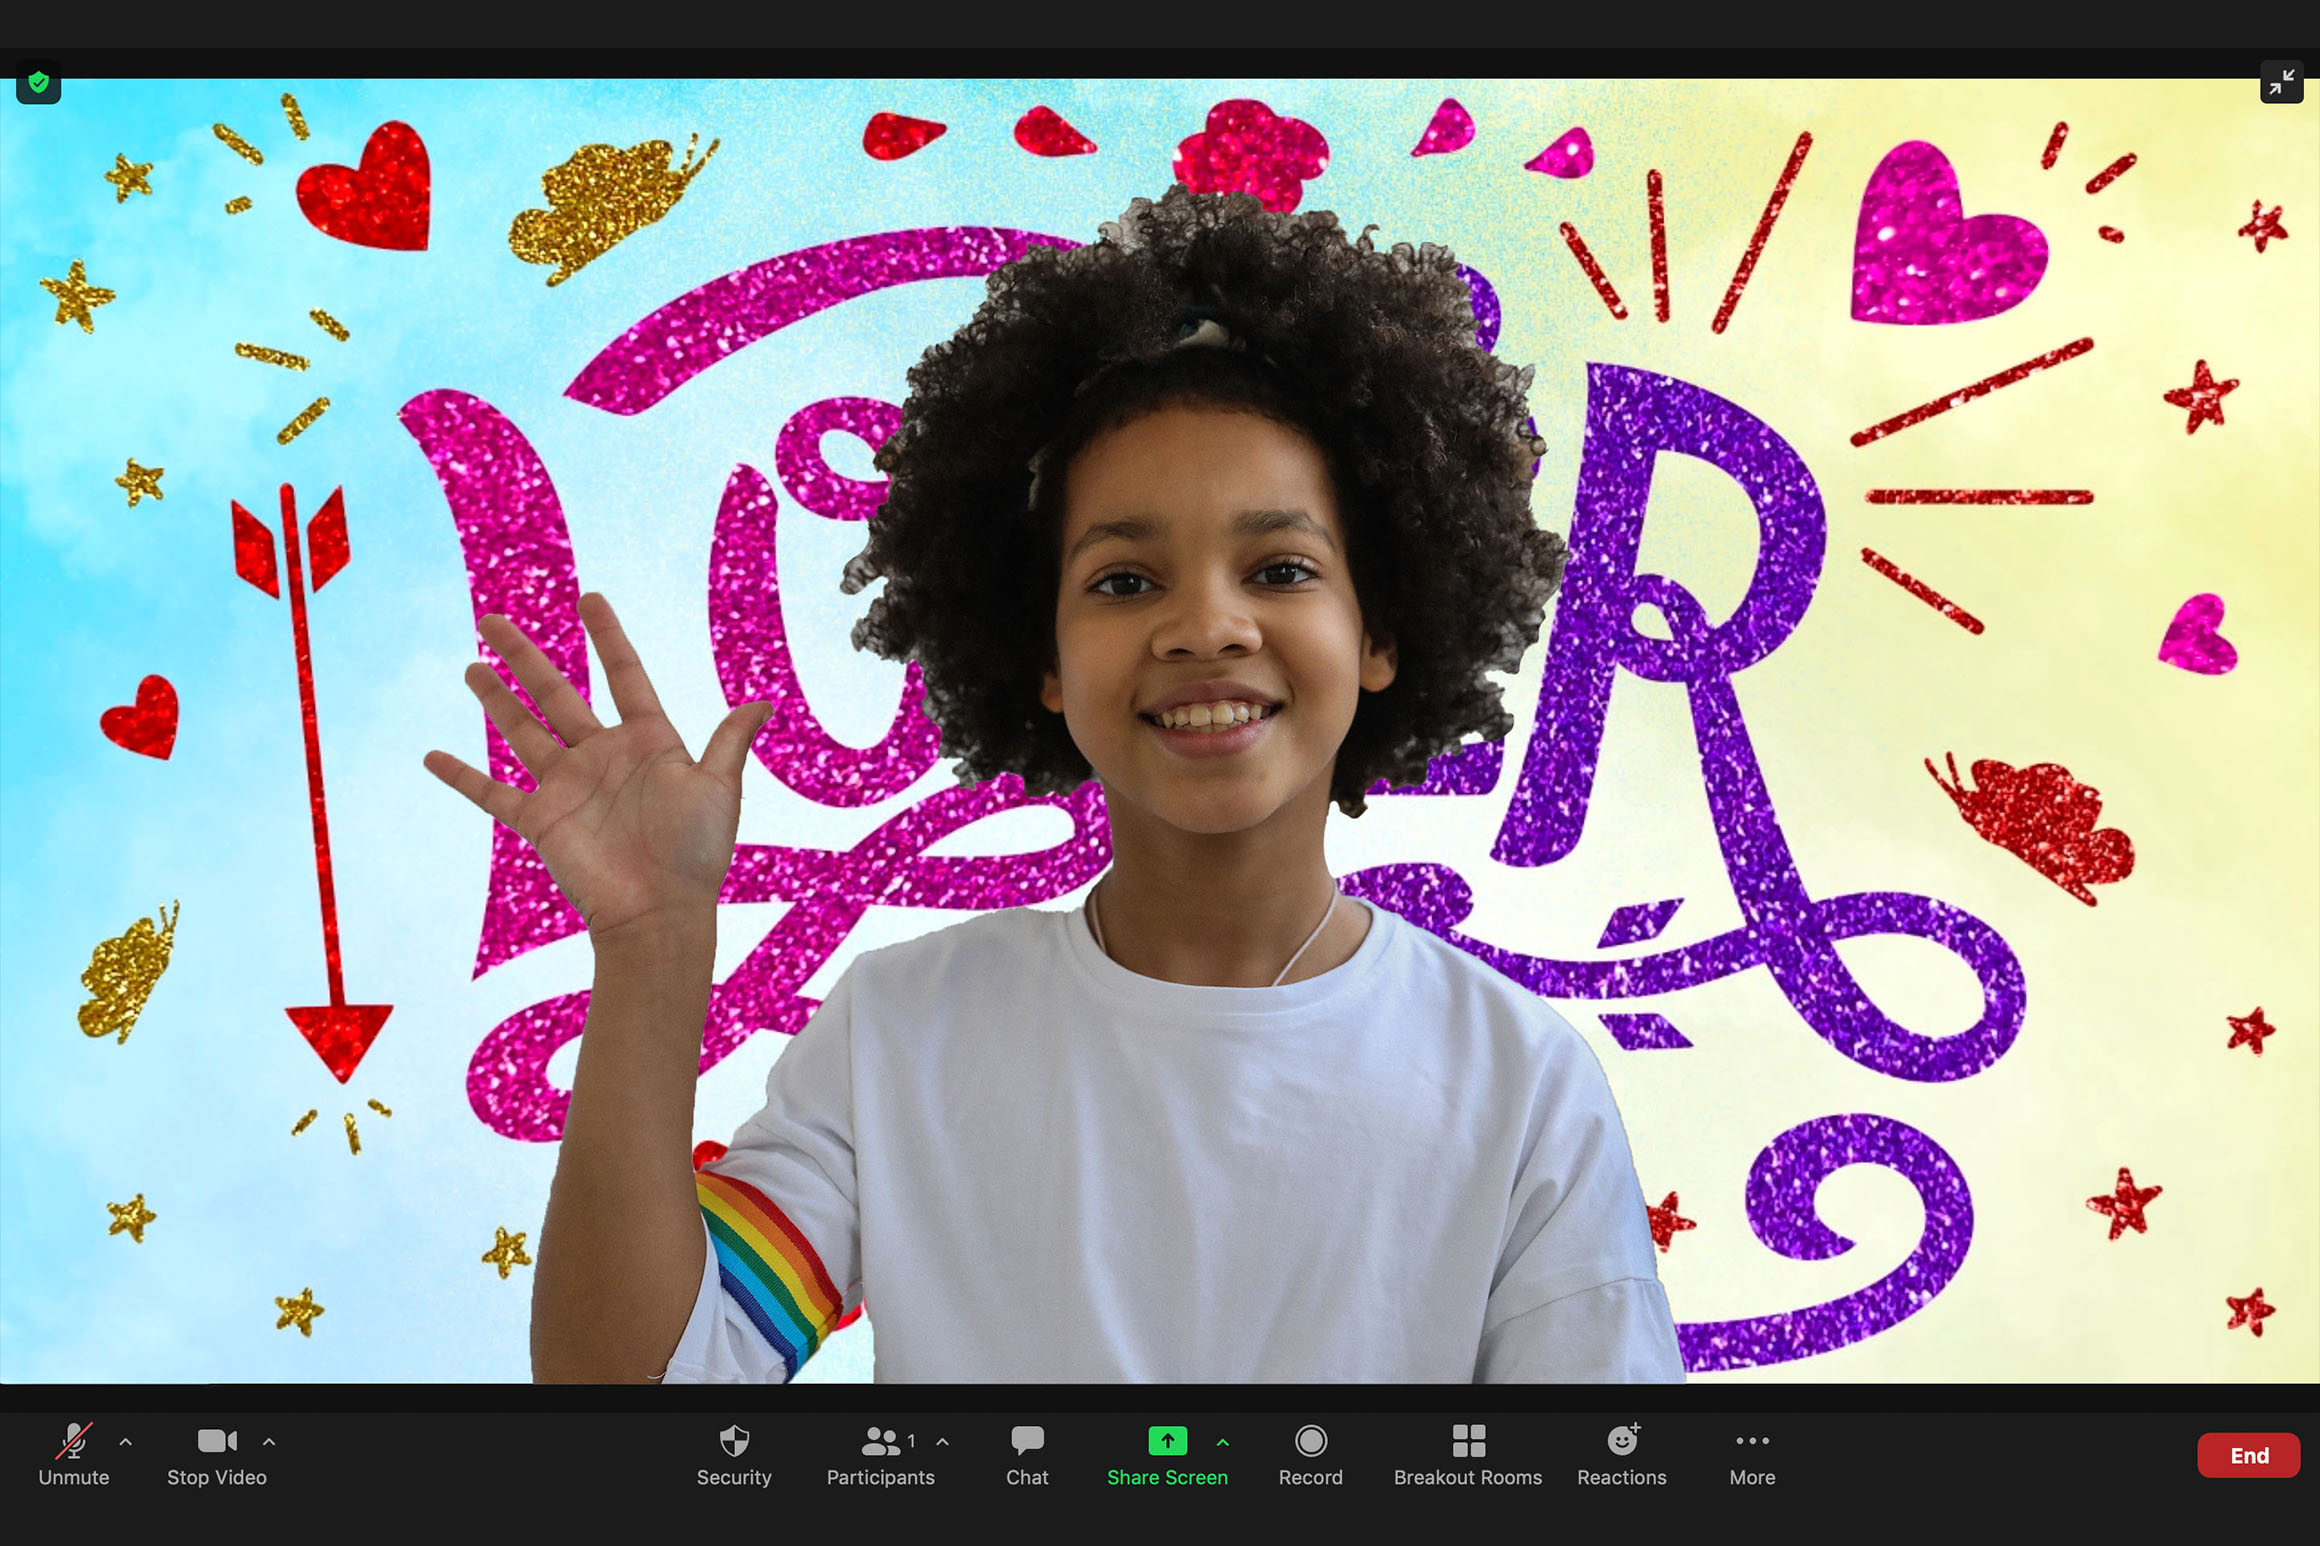2320x1546 pixels.
Task: Open the video settings chevron
Action: (x=269, y=1442)
